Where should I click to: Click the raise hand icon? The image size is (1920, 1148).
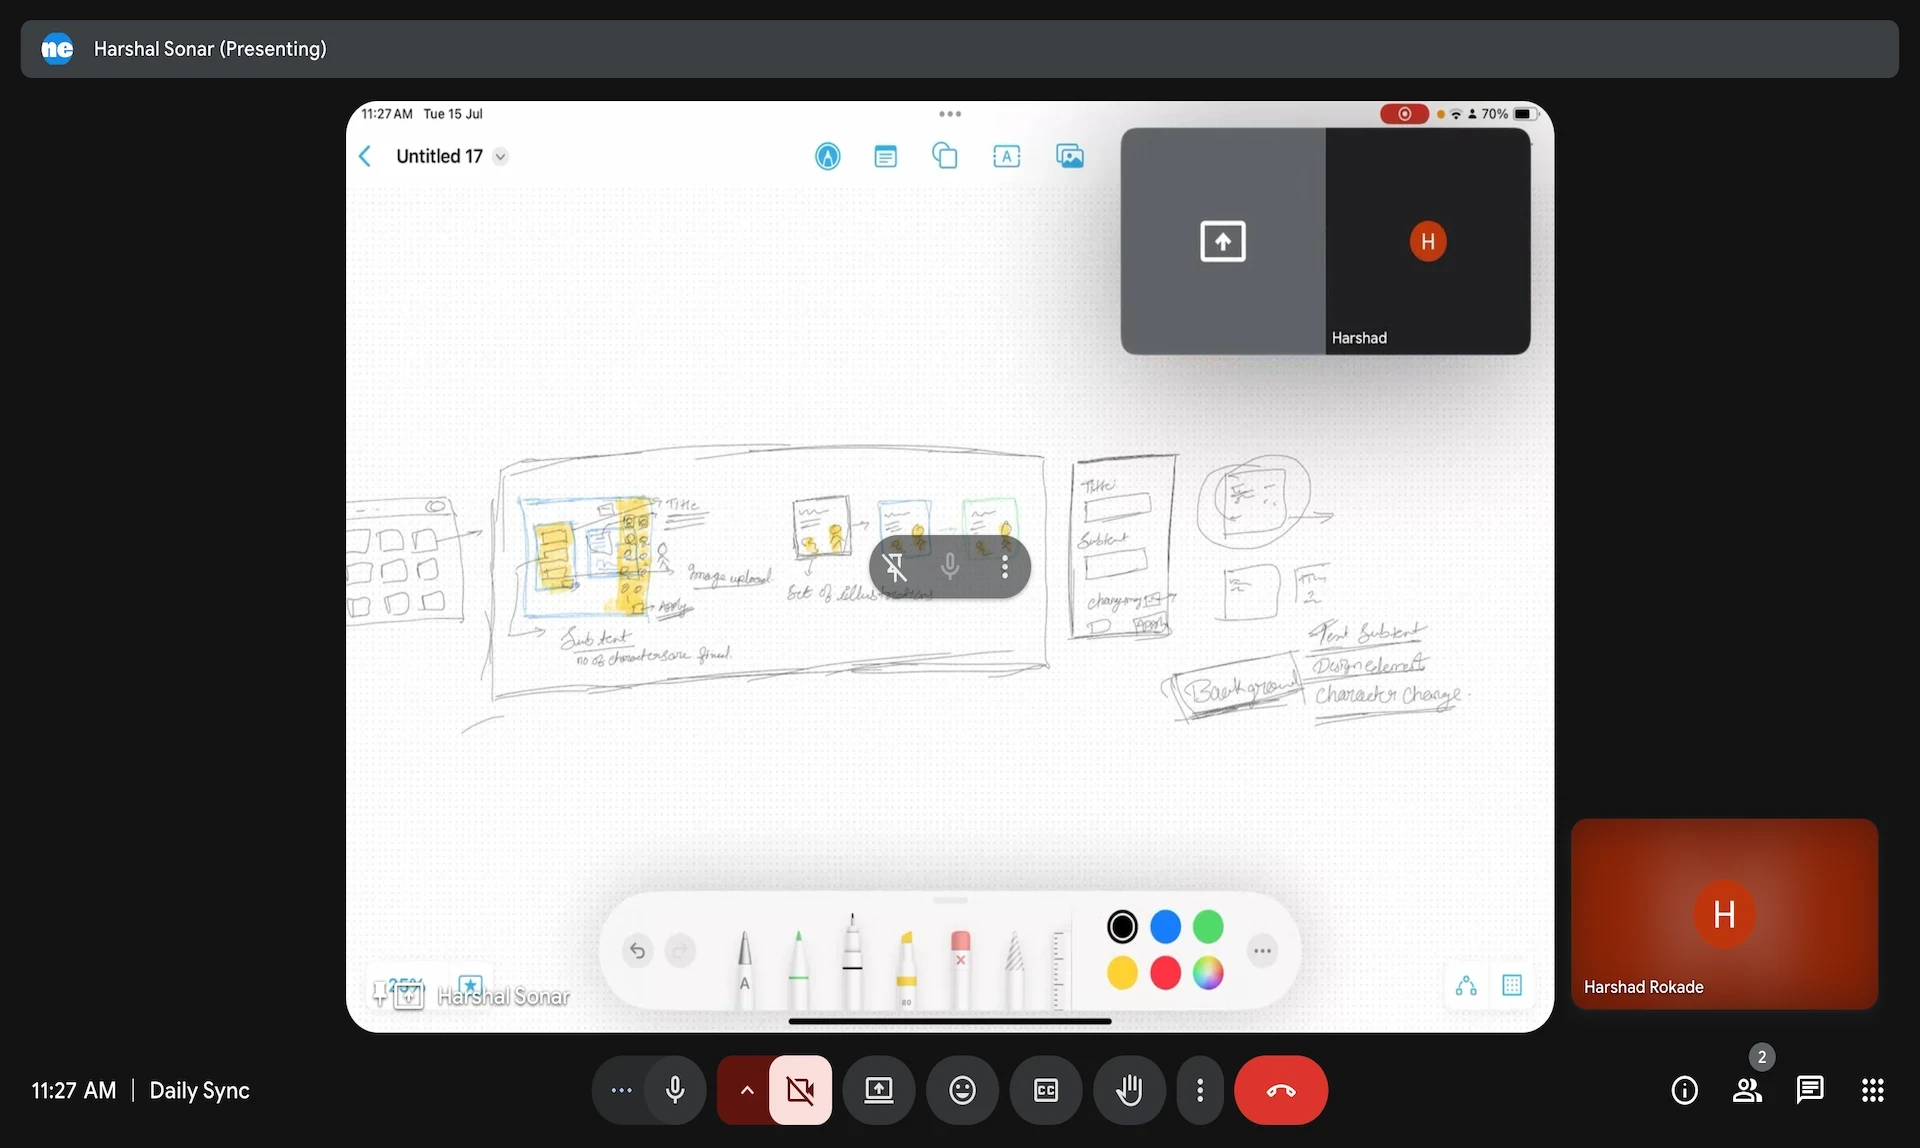point(1129,1090)
